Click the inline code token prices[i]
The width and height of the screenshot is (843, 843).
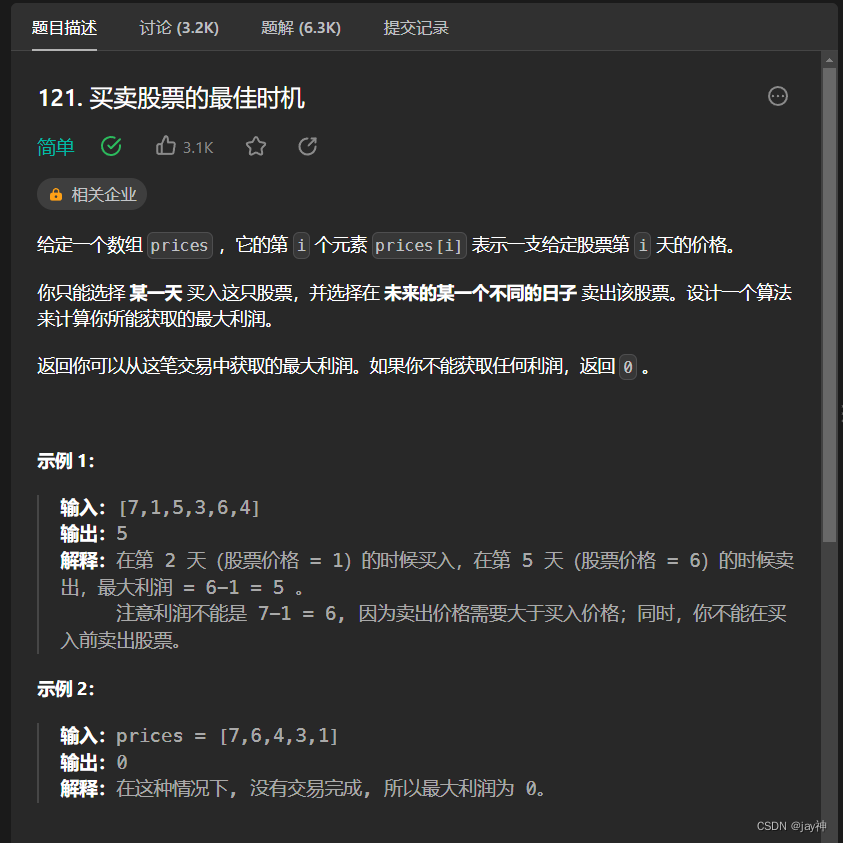(x=419, y=245)
